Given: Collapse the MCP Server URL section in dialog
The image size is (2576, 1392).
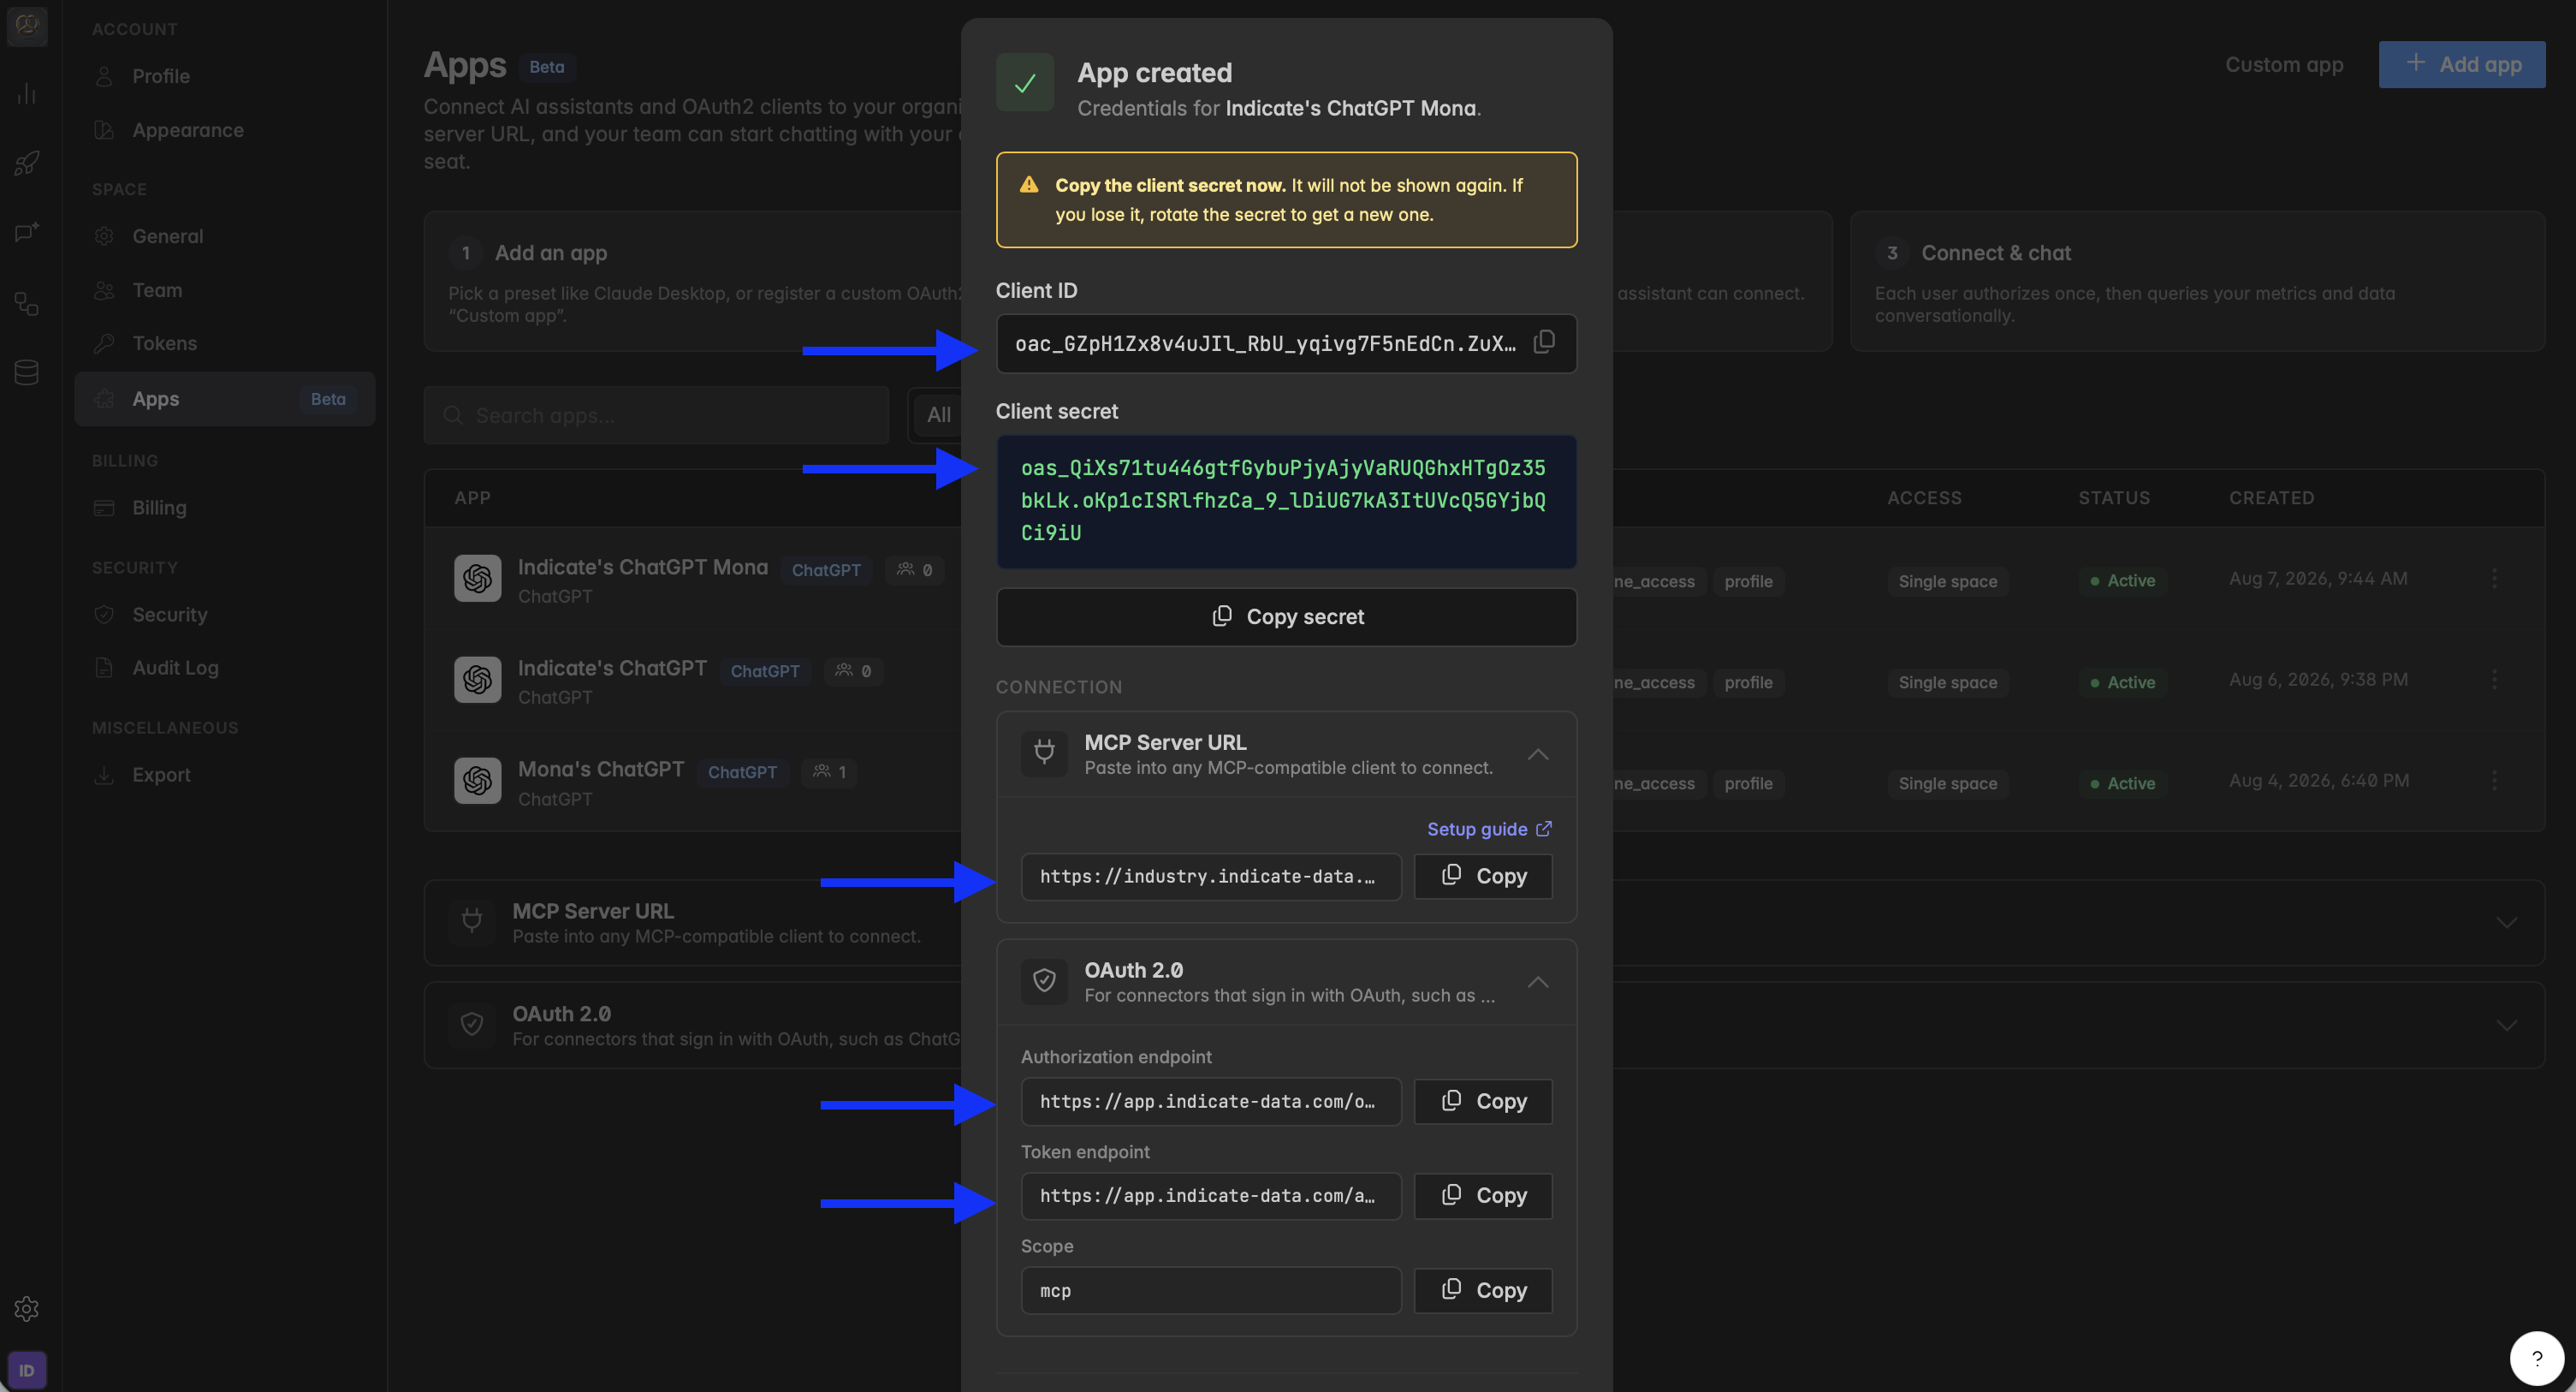Looking at the screenshot, I should pos(1538,754).
